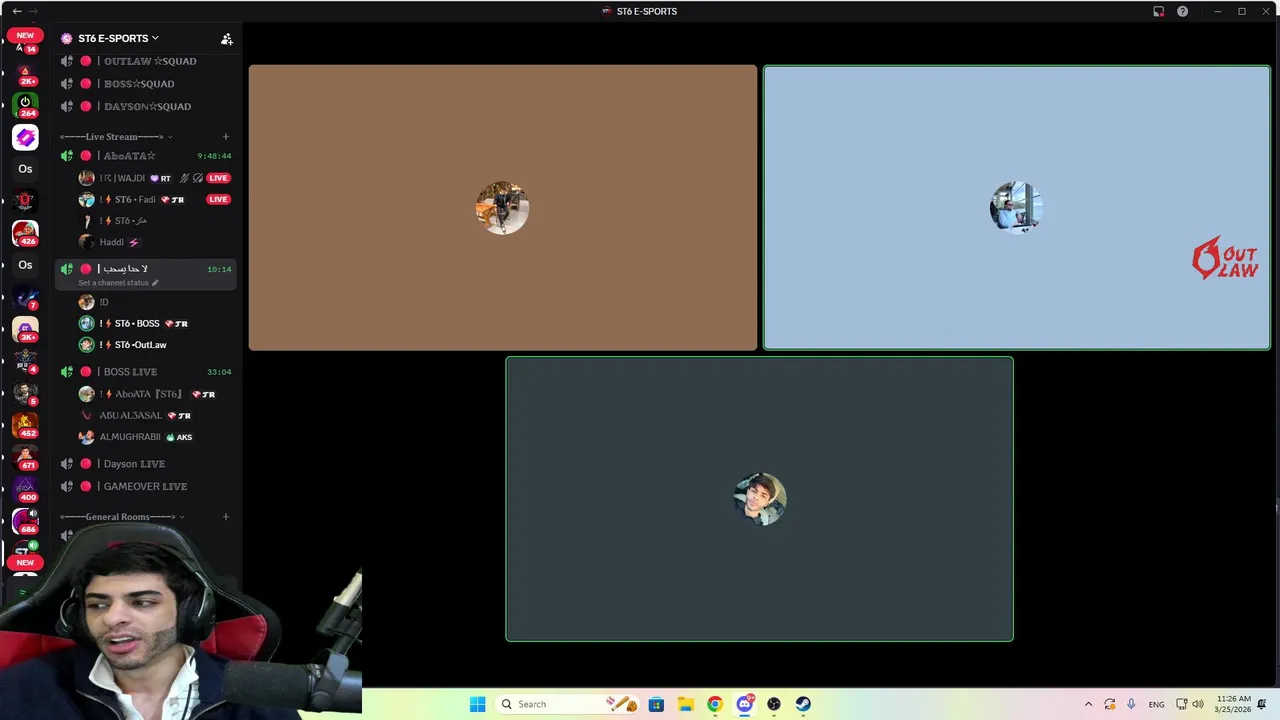The width and height of the screenshot is (1280, 720).
Task: Click the NEW unreads pill atop server list
Action: click(x=25, y=35)
